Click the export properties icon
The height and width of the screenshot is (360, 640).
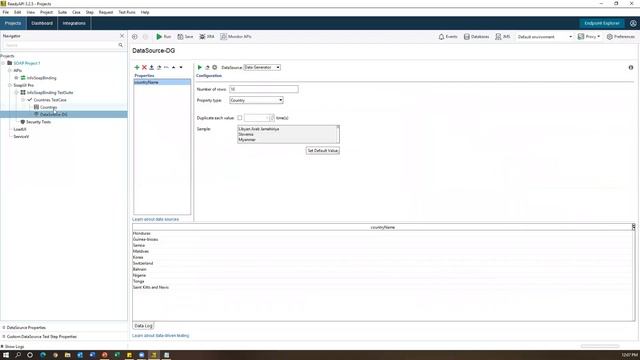[x=159, y=67]
